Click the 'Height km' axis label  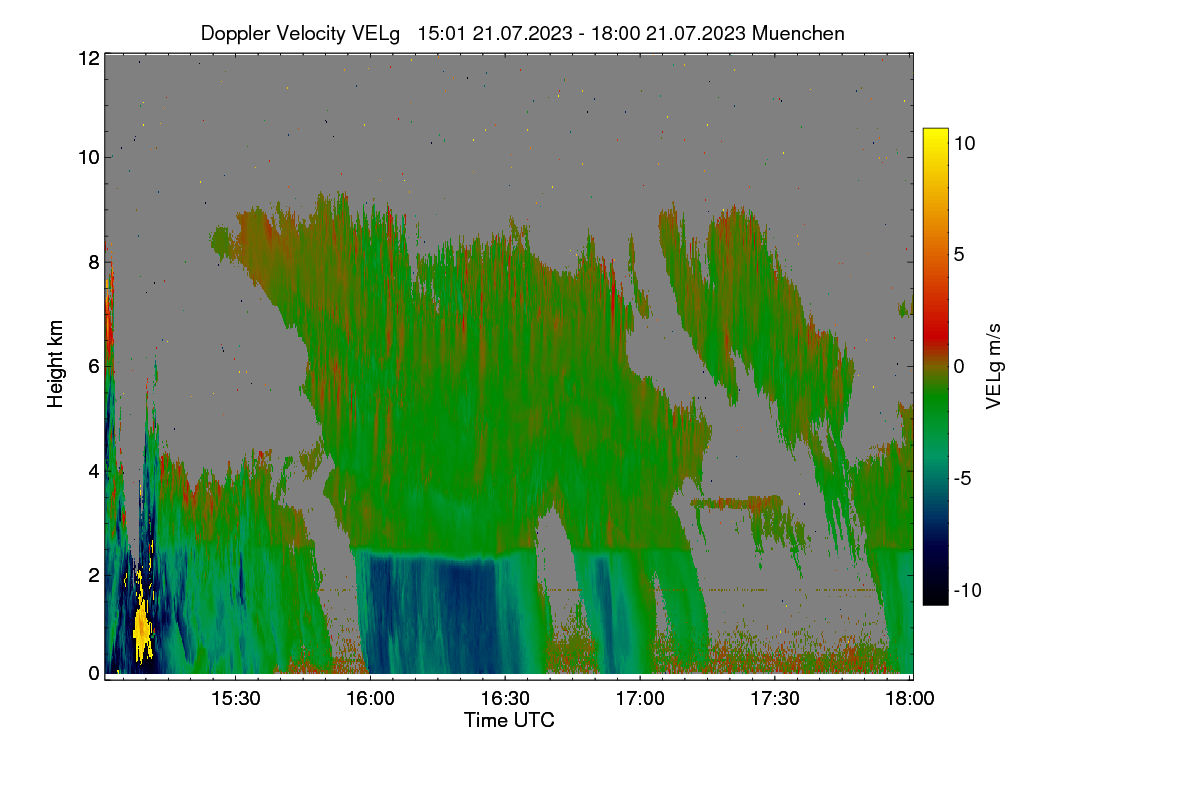click(56, 364)
